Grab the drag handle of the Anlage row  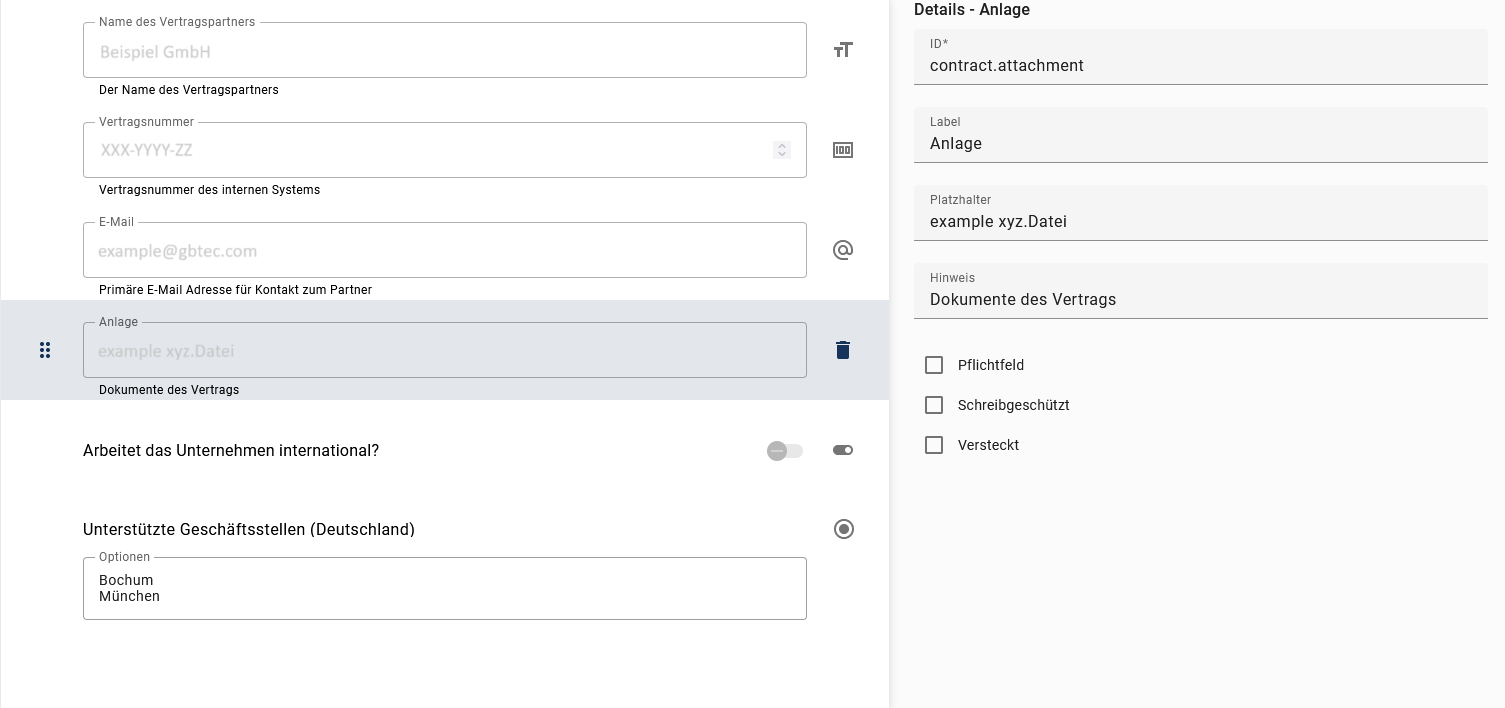45,350
